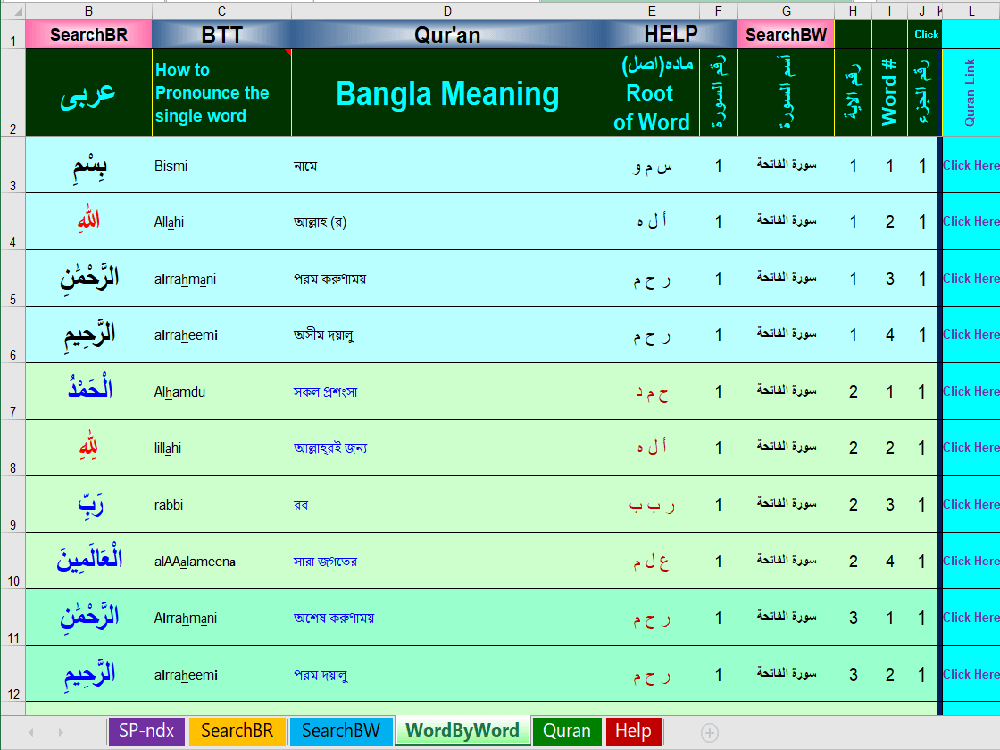Open Click Here link in lillahi row

[x=971, y=447]
